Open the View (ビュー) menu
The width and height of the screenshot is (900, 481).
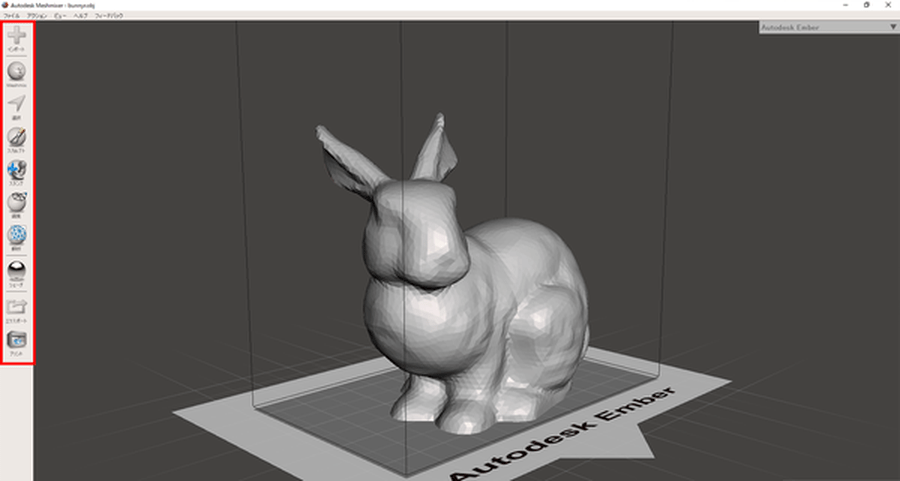click(x=60, y=16)
